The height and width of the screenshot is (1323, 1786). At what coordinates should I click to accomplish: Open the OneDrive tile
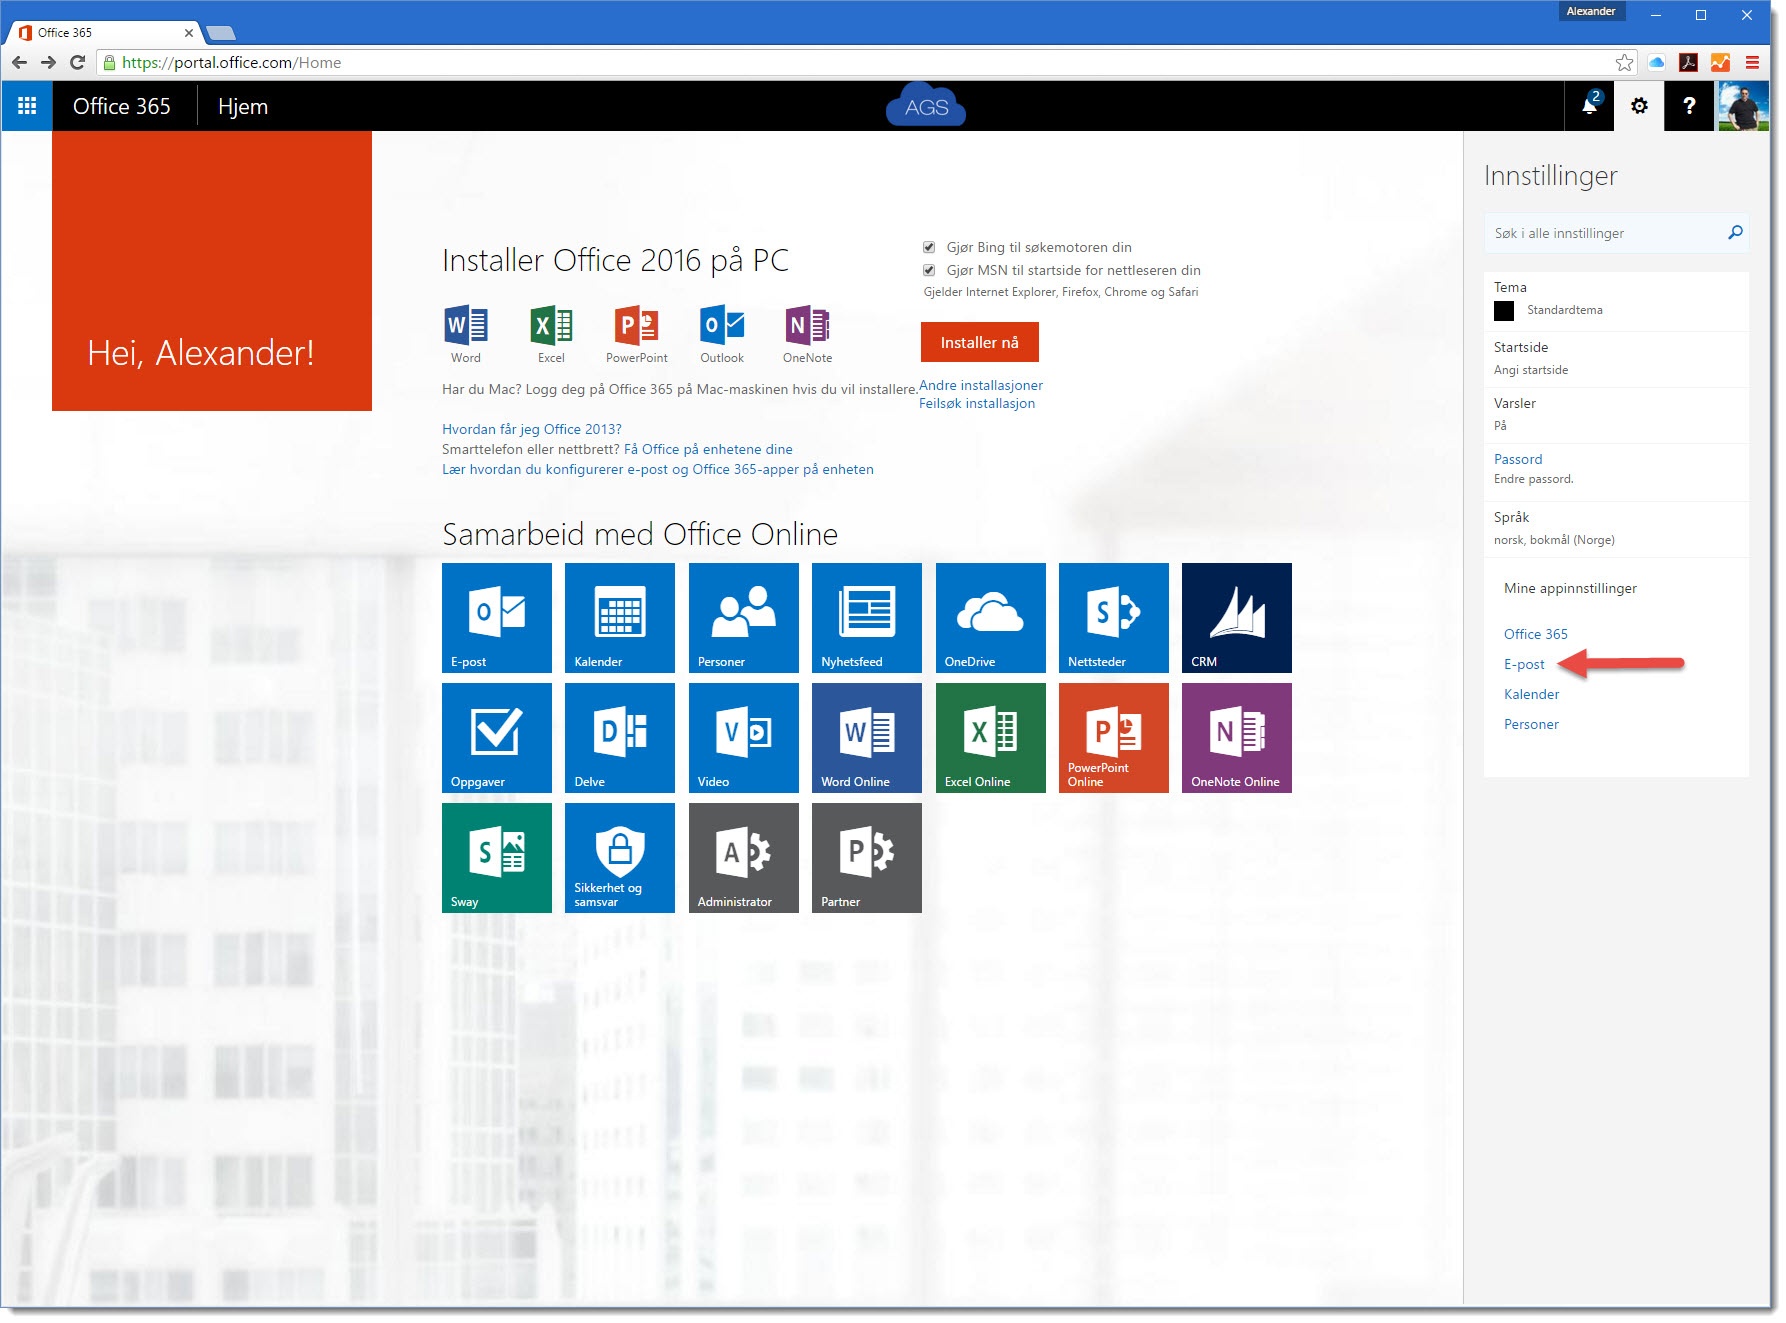[991, 618]
